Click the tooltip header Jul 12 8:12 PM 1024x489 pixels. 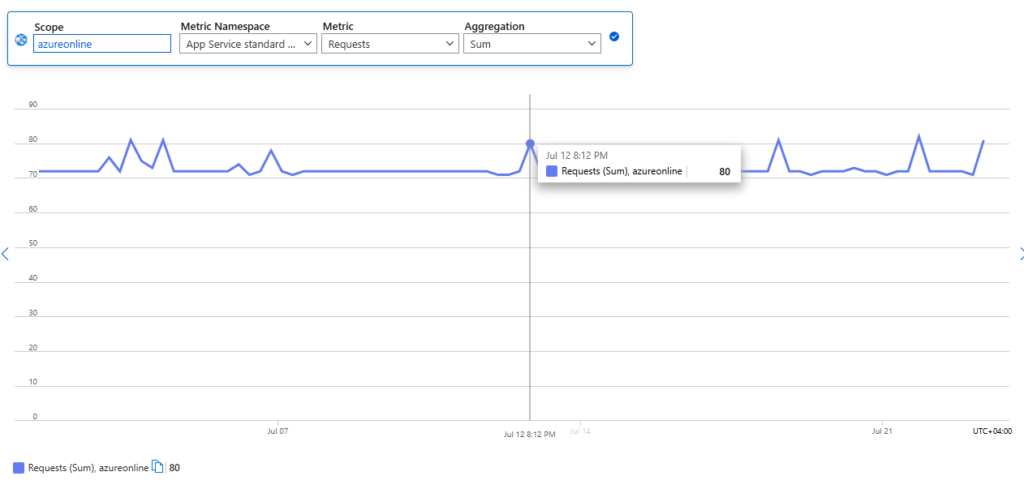(575, 156)
